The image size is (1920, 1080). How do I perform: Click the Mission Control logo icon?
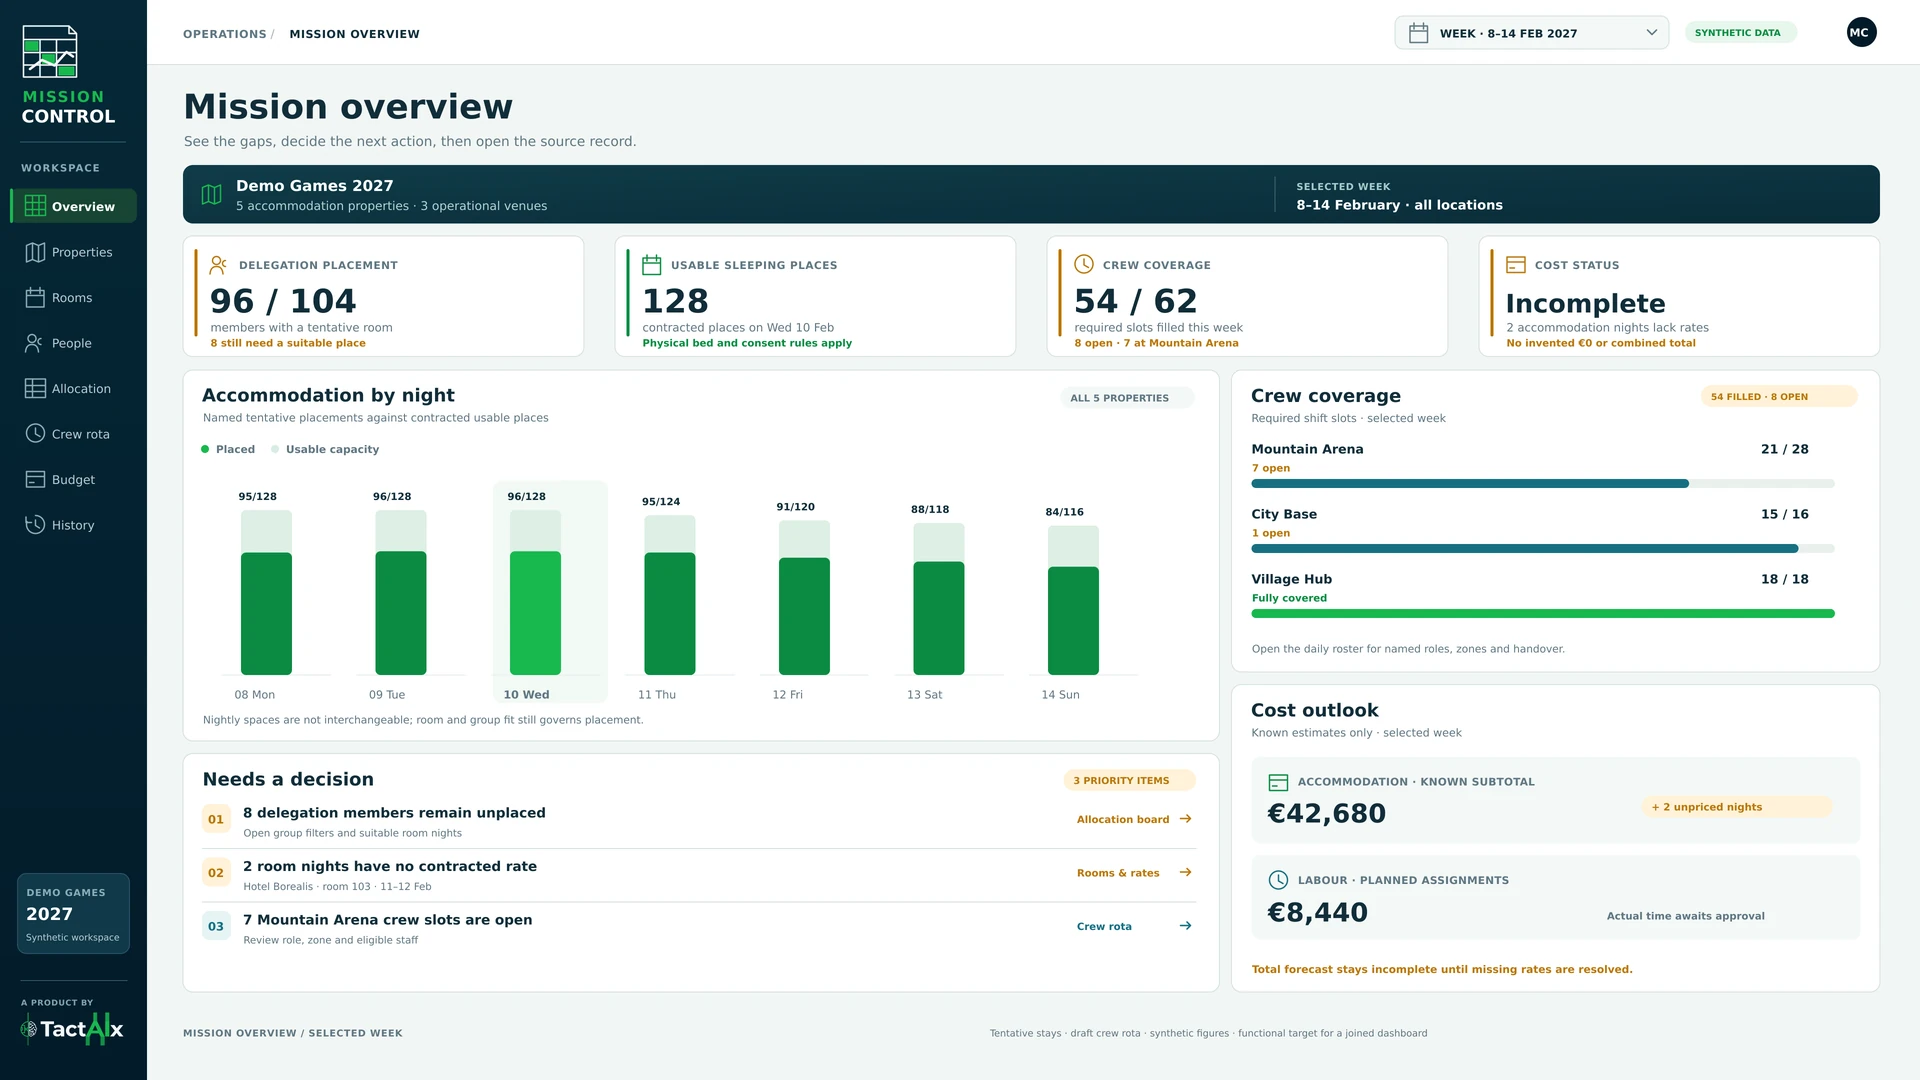pyautogui.click(x=50, y=52)
